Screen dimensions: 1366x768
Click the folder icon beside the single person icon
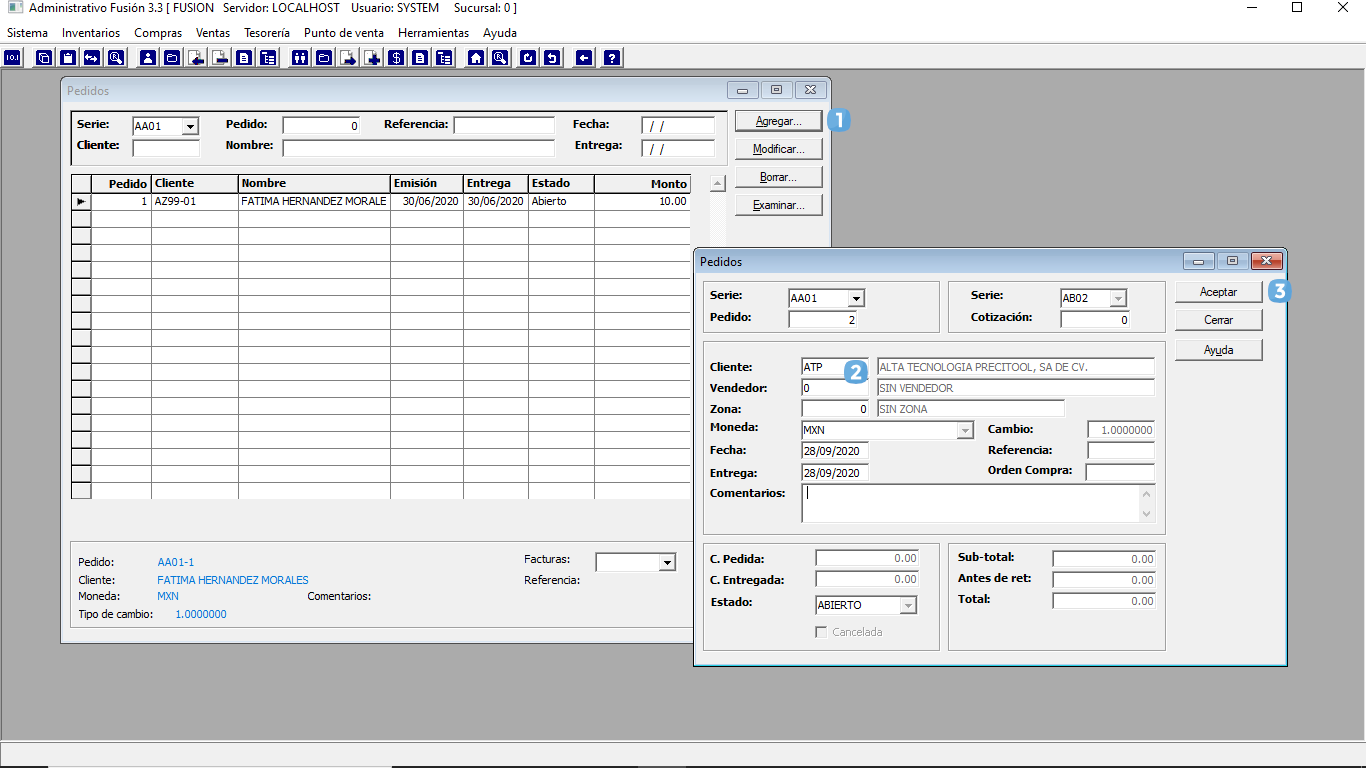tap(172, 58)
